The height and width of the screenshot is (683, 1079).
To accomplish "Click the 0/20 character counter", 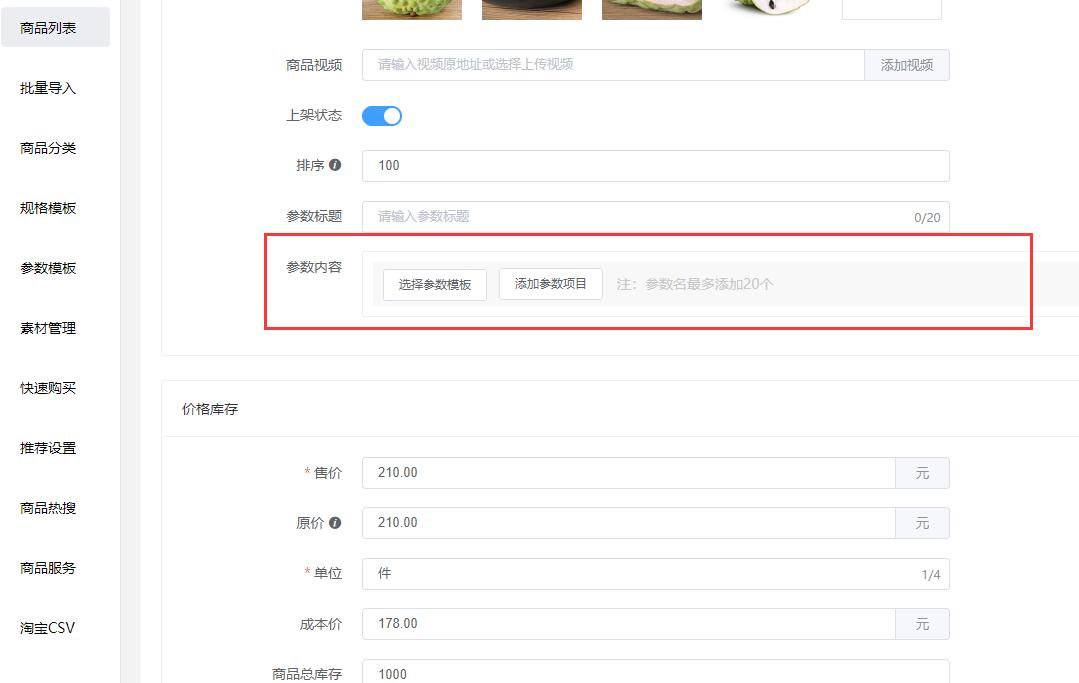I will pyautogui.click(x=927, y=217).
